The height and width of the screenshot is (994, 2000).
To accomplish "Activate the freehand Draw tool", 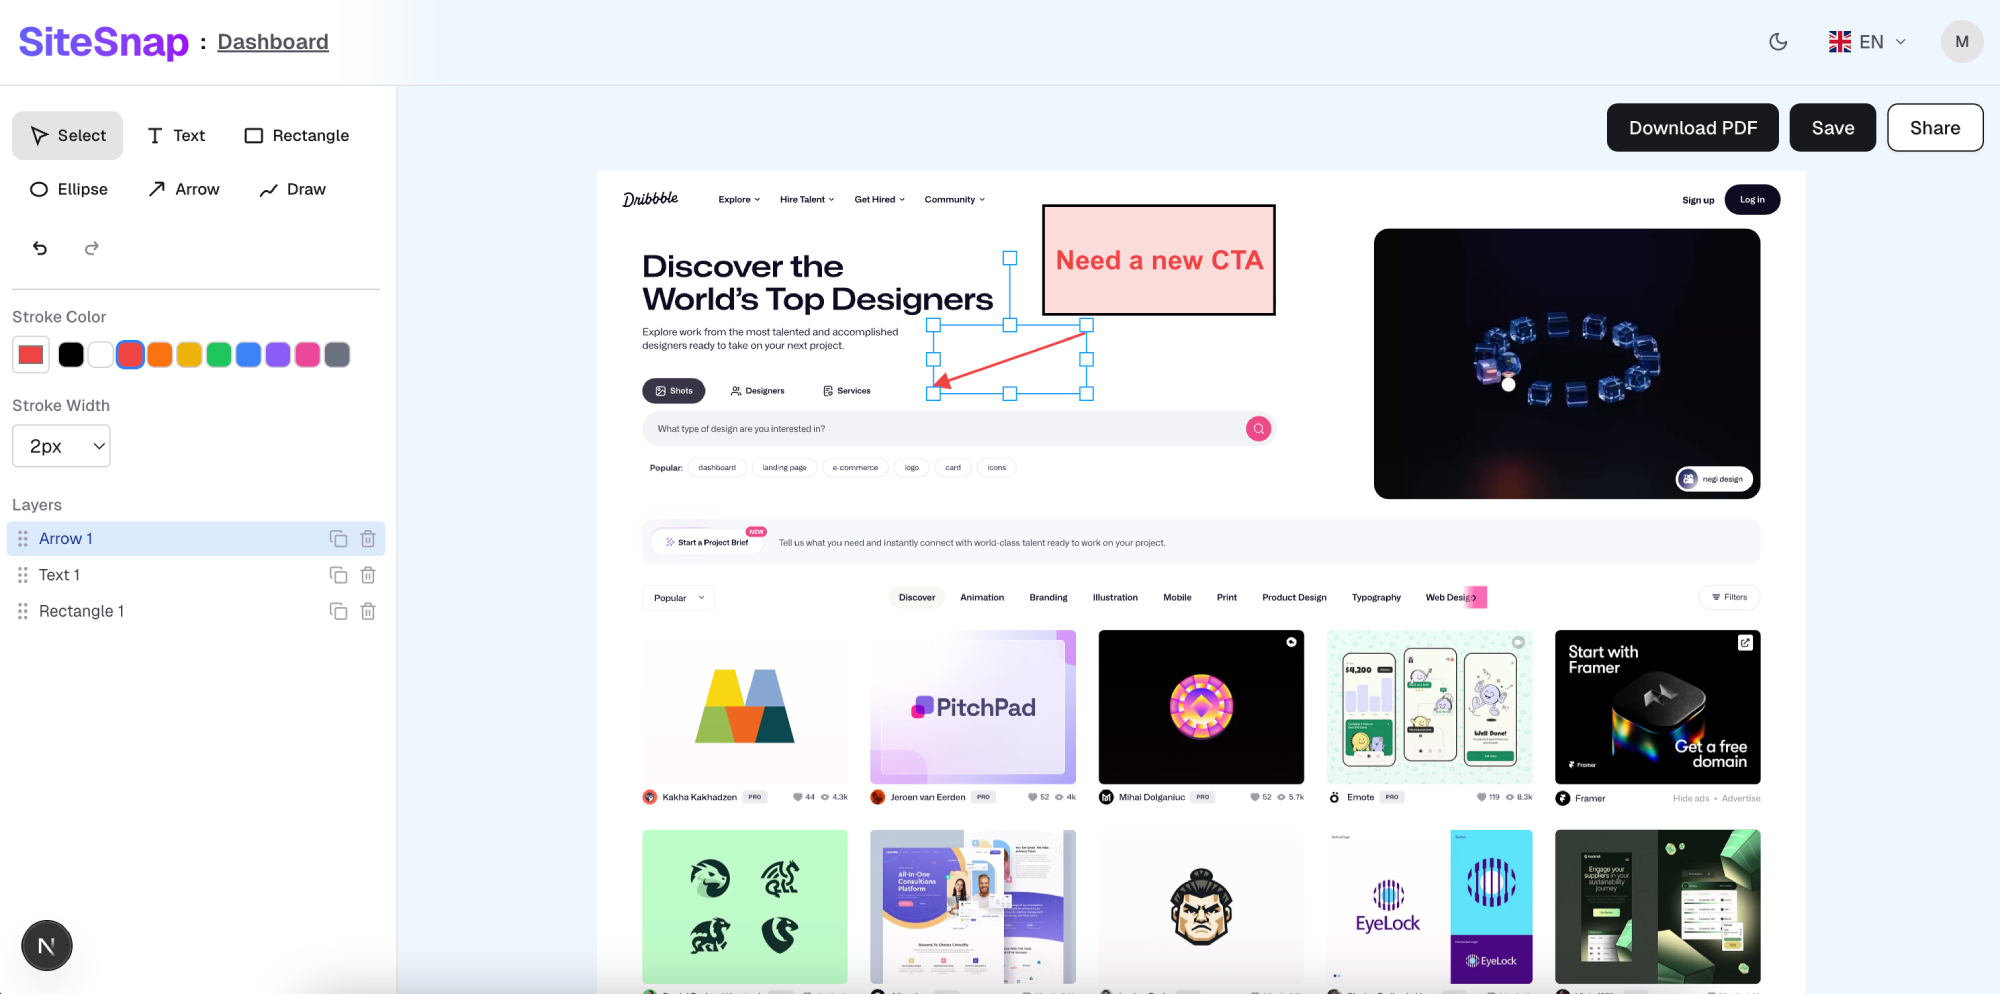I will (292, 189).
